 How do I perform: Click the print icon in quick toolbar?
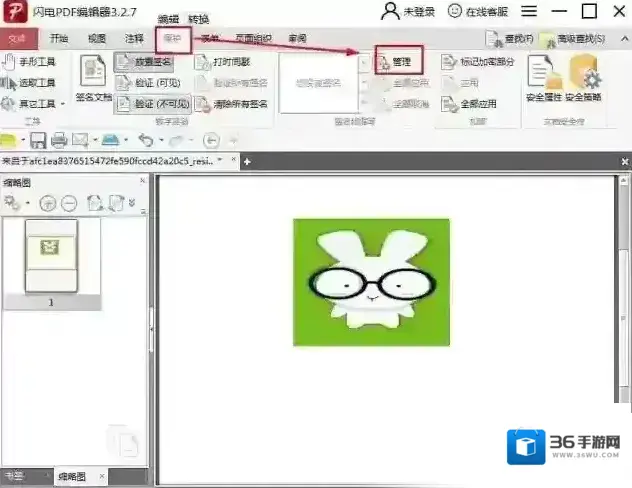point(59,140)
